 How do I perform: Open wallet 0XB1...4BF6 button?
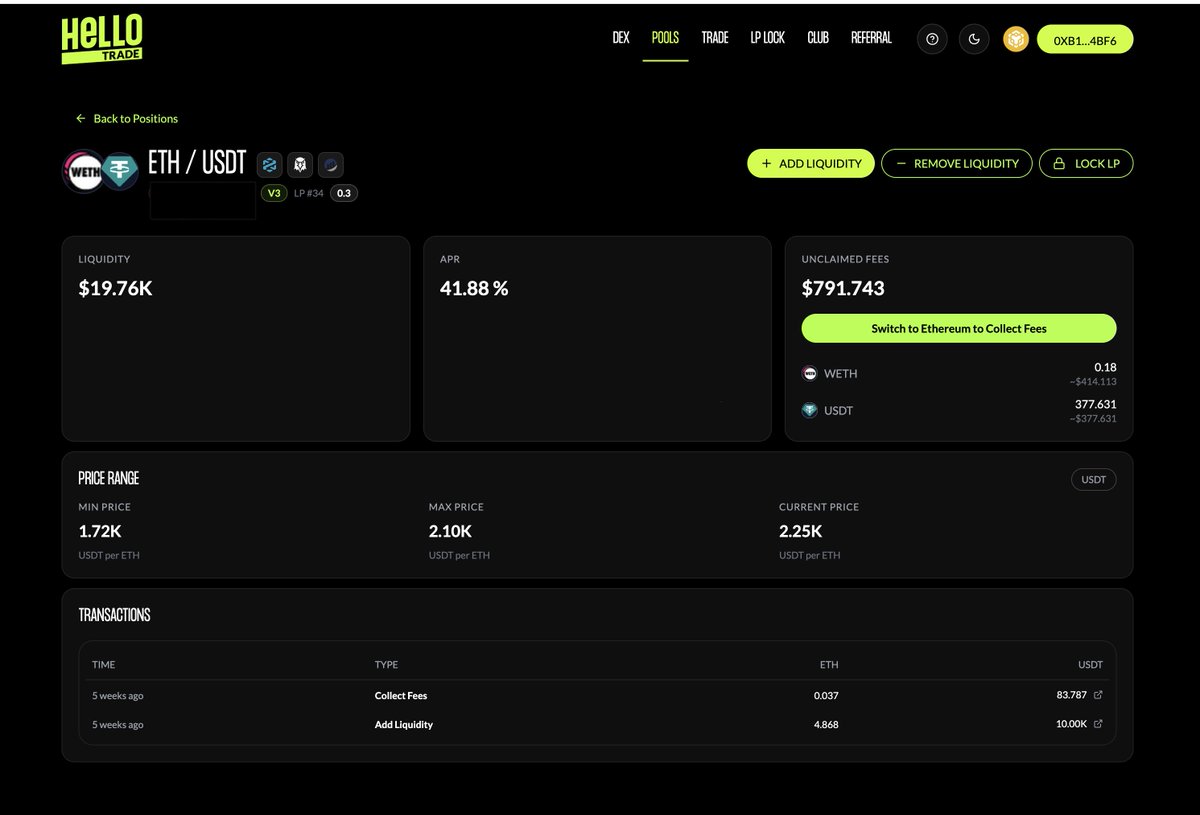pyautogui.click(x=1085, y=39)
